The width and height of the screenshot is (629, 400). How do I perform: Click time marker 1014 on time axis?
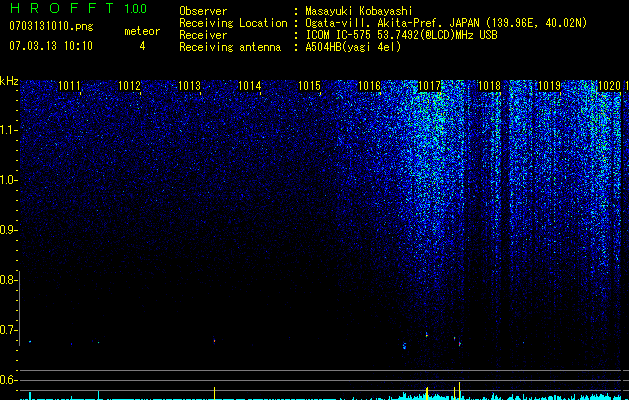(x=250, y=86)
